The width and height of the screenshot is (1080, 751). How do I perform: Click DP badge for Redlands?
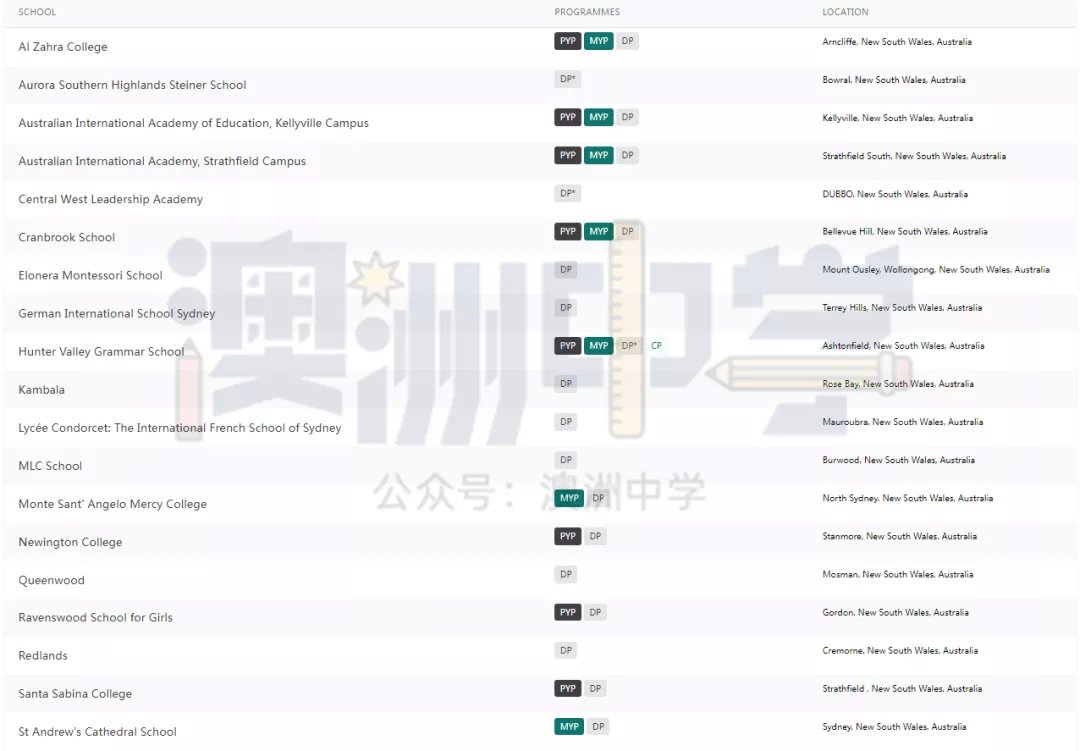565,650
